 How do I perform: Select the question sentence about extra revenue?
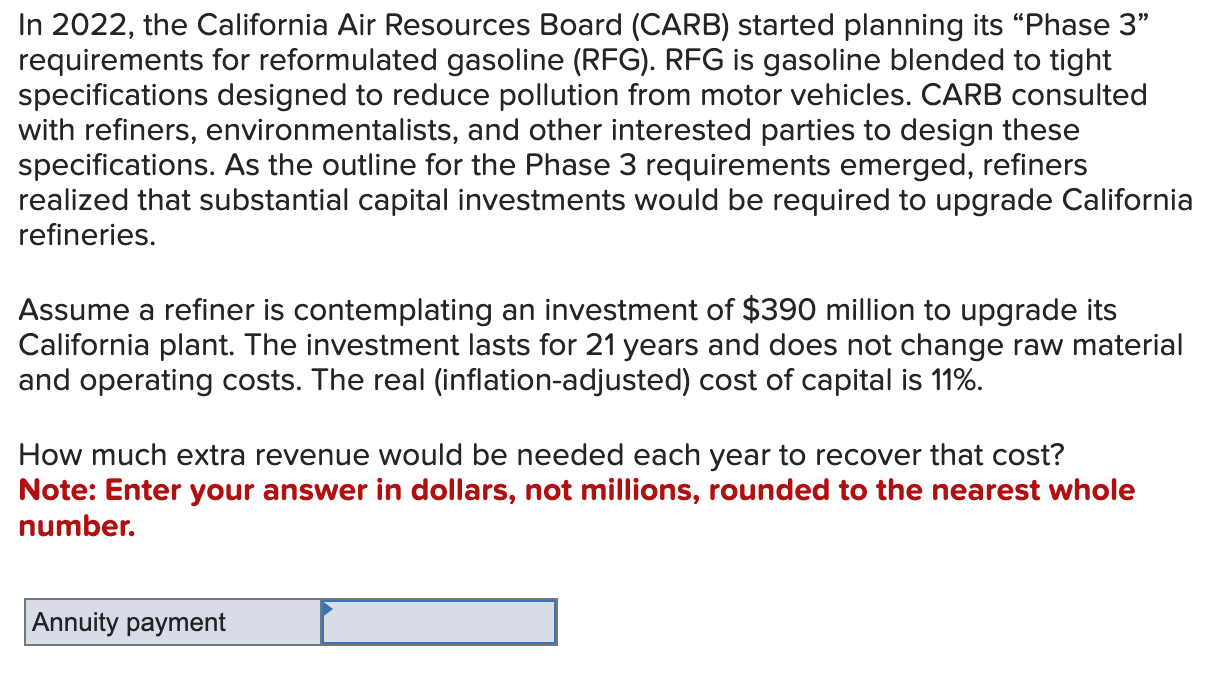pos(540,455)
